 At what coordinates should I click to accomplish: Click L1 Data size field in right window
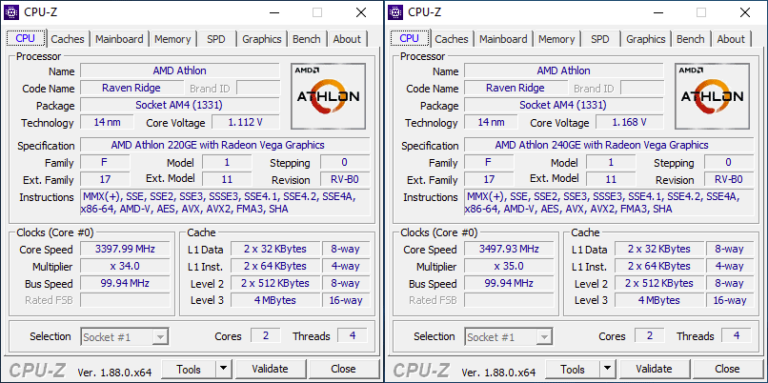[x=659, y=249]
